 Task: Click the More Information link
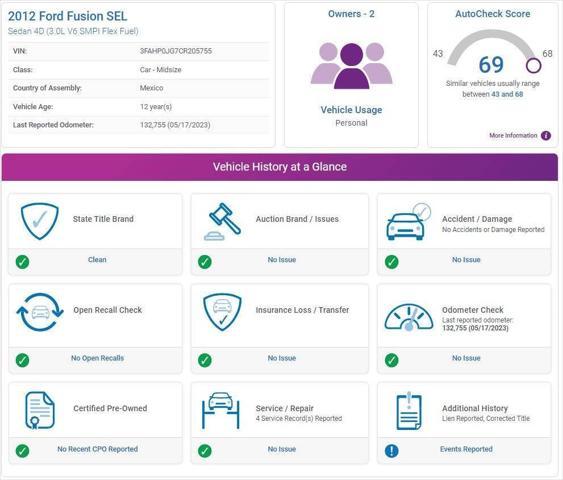click(513, 135)
